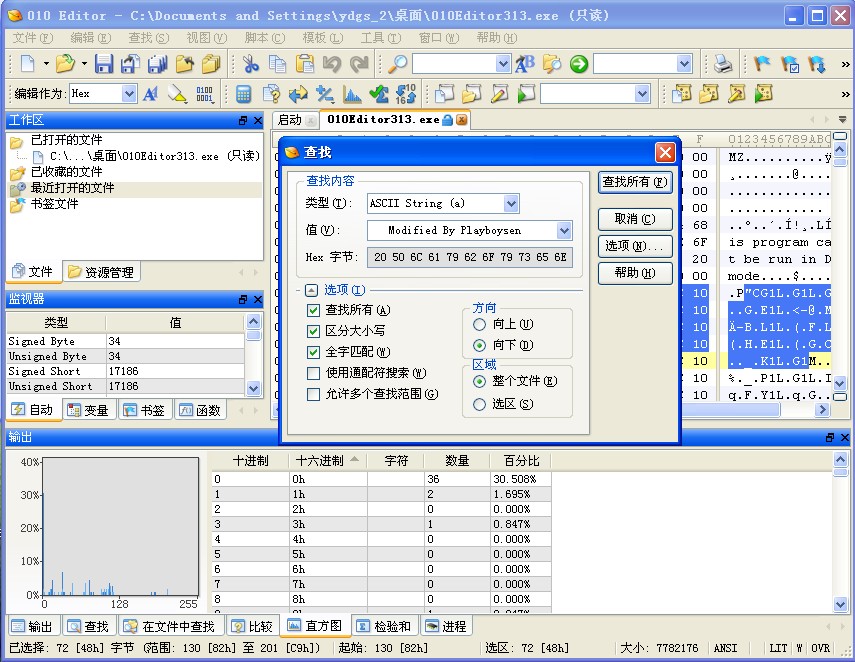This screenshot has height=662, width=855.
Task: Click the New file icon
Action: coord(27,64)
